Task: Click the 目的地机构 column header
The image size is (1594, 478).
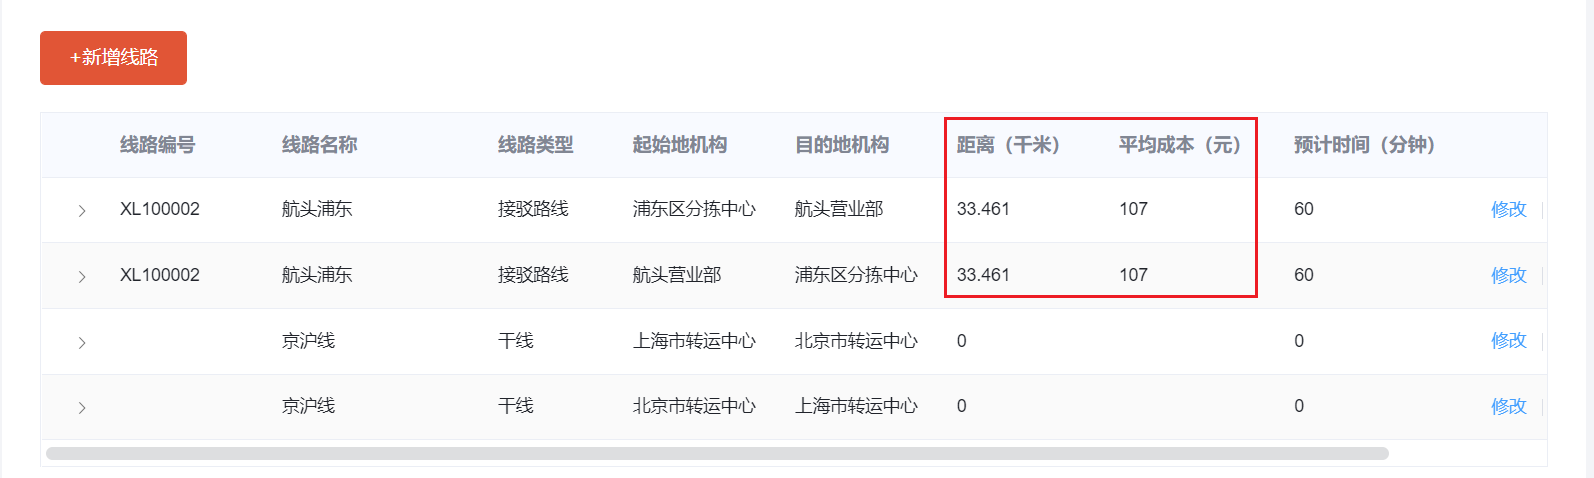Action: pyautogui.click(x=841, y=145)
